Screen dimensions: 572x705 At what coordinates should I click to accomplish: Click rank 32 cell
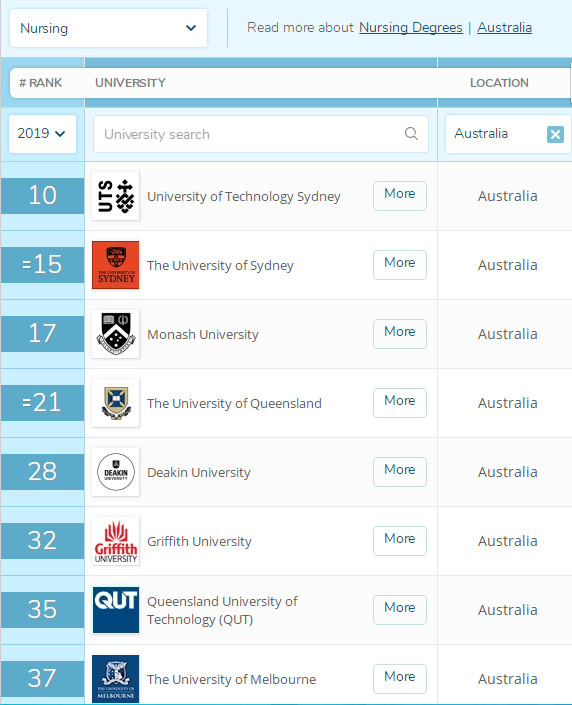coord(42,541)
